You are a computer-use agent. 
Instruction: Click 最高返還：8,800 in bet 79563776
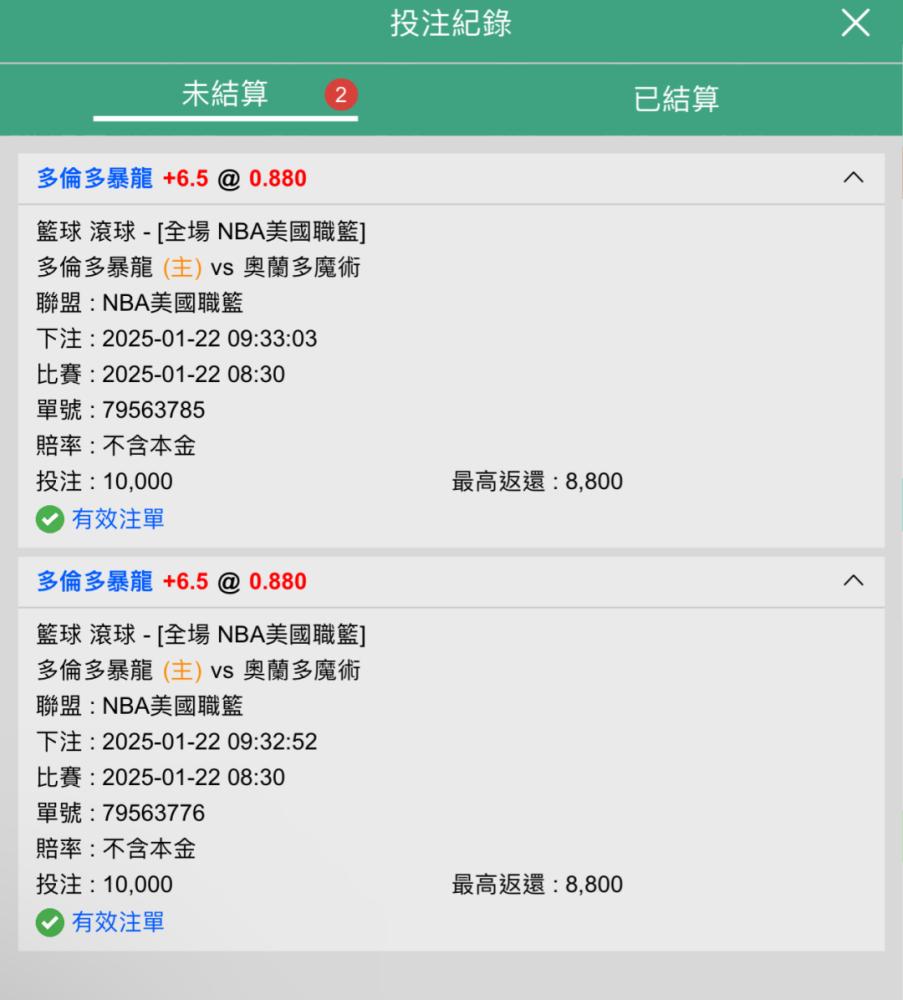pyautogui.click(x=538, y=884)
